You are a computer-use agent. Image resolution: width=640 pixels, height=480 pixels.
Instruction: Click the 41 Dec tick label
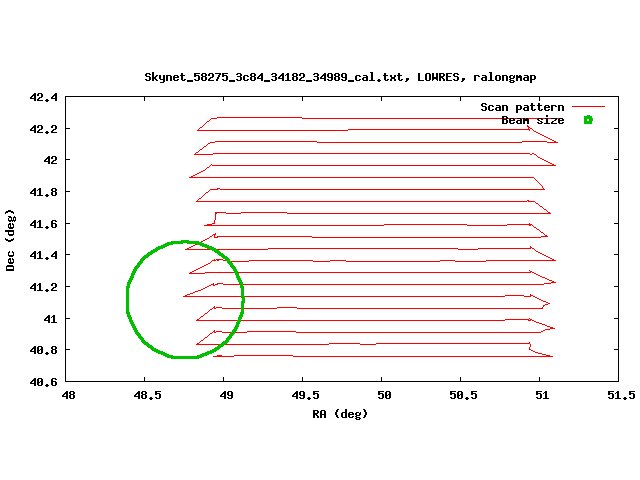tap(51, 318)
